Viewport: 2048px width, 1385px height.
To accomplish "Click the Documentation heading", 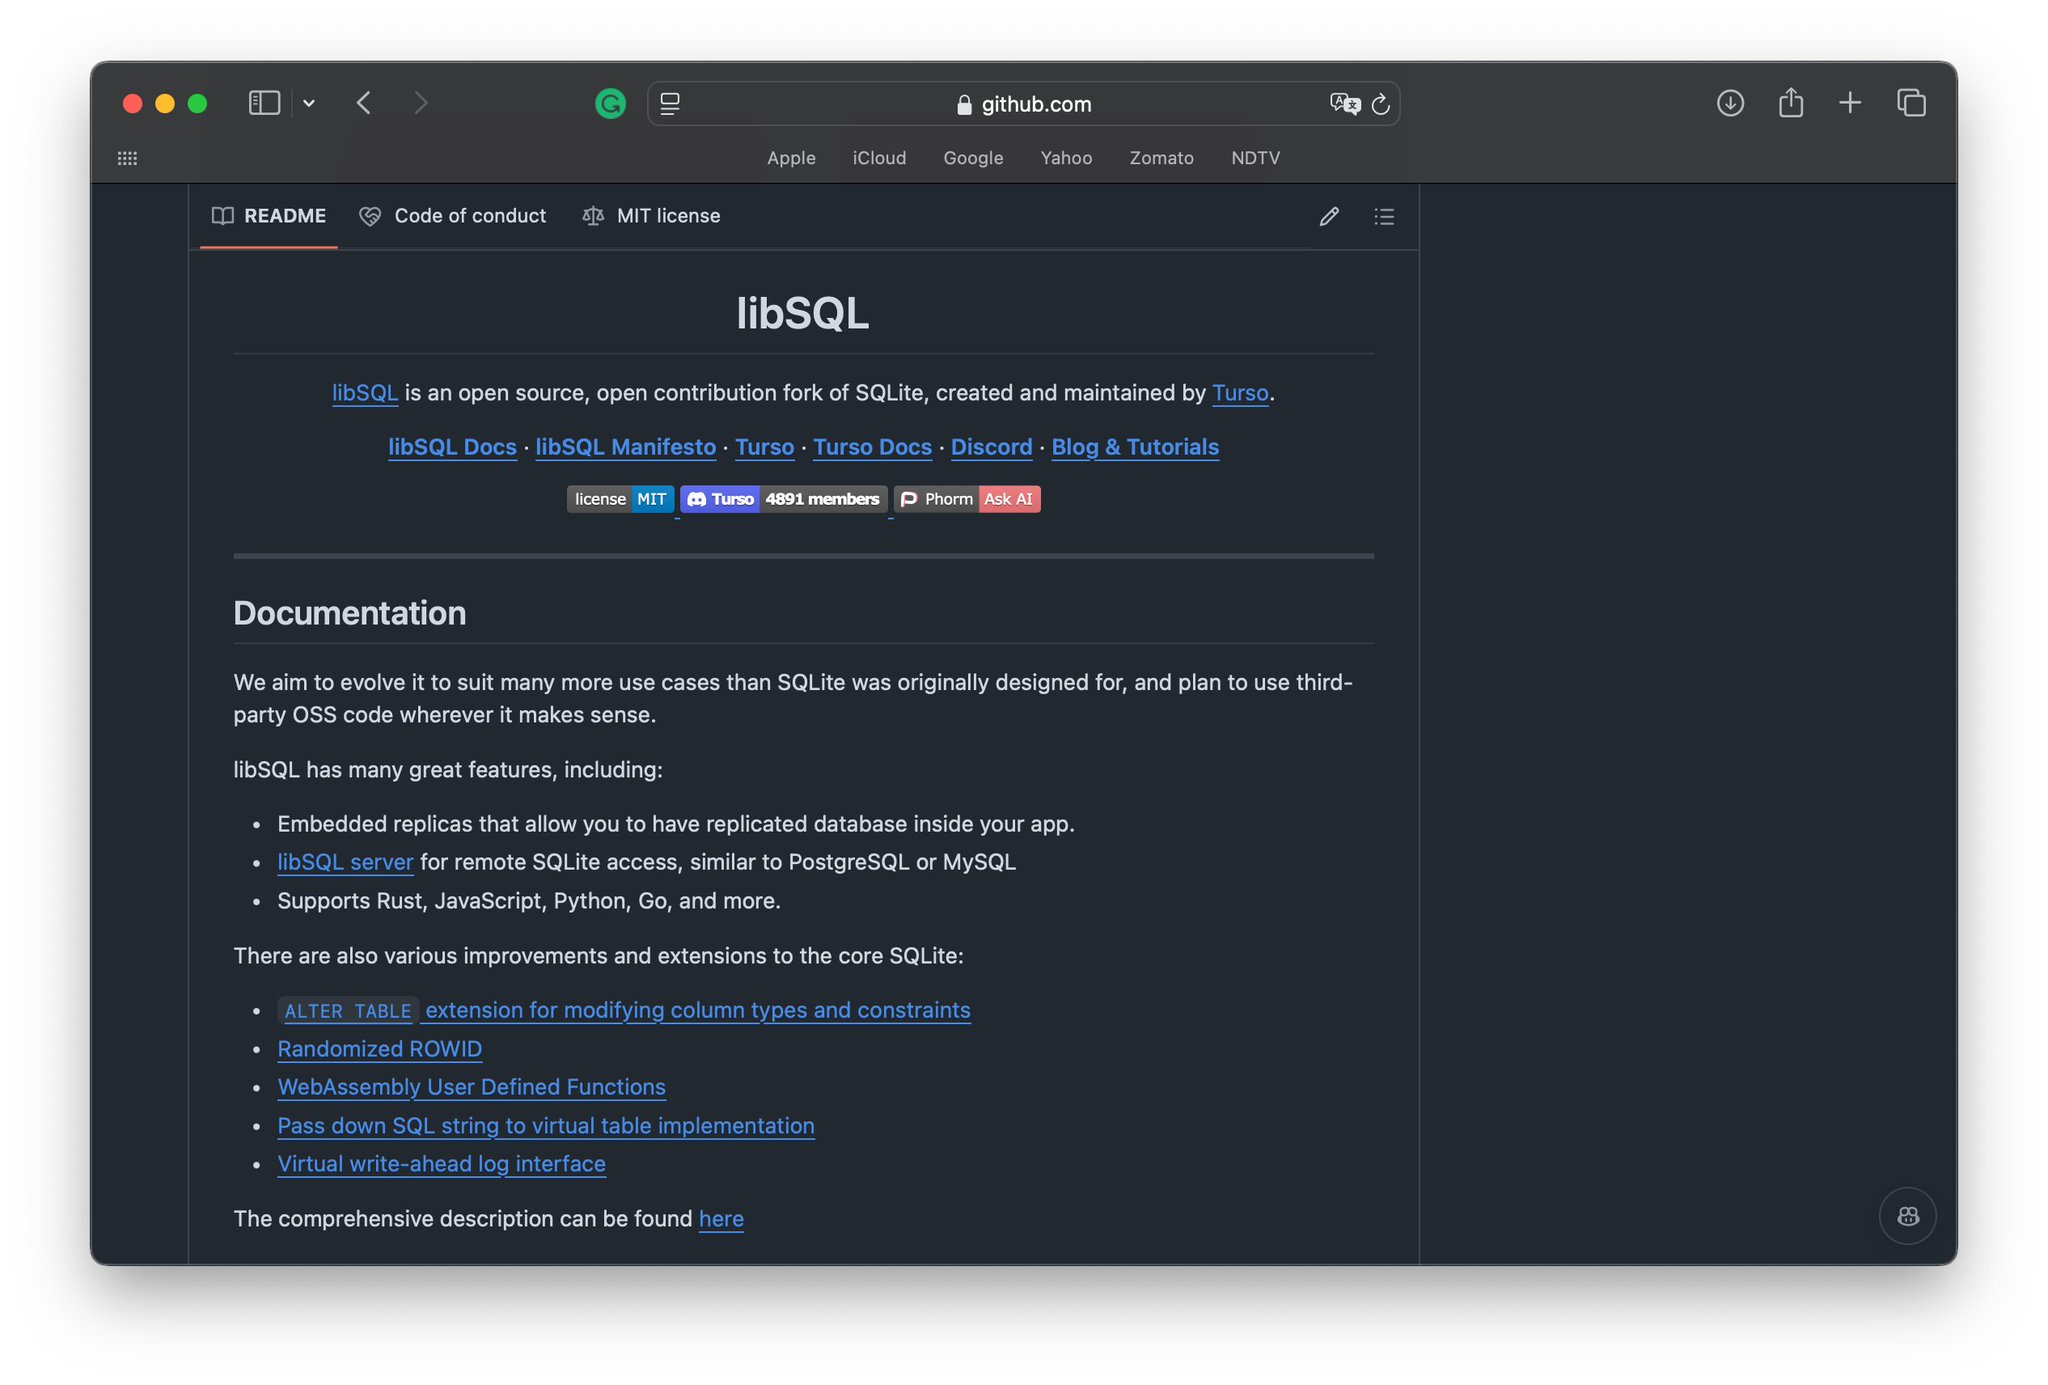I will click(x=350, y=613).
